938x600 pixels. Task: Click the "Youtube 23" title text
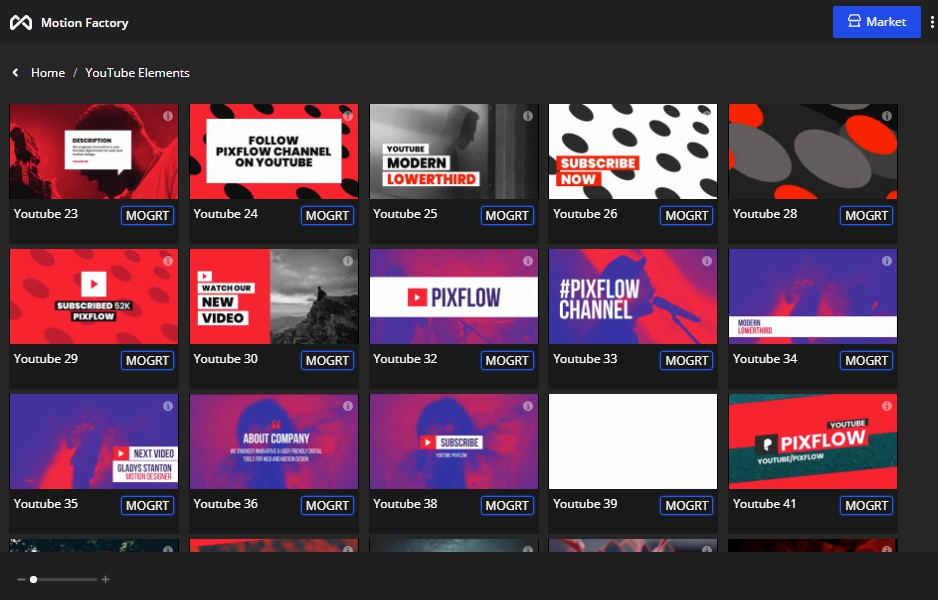click(x=46, y=214)
